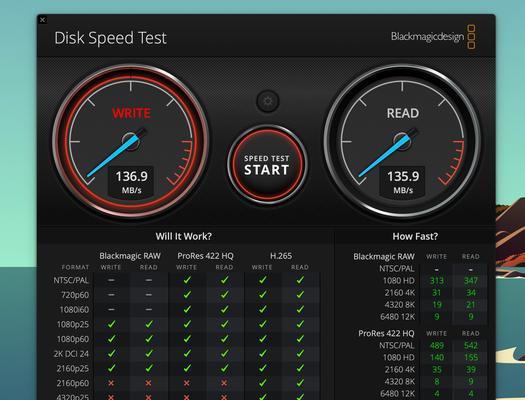Click NTSC/PAL H.265 write checkmark
Screen dimensions: 525x400
[x=262, y=280]
